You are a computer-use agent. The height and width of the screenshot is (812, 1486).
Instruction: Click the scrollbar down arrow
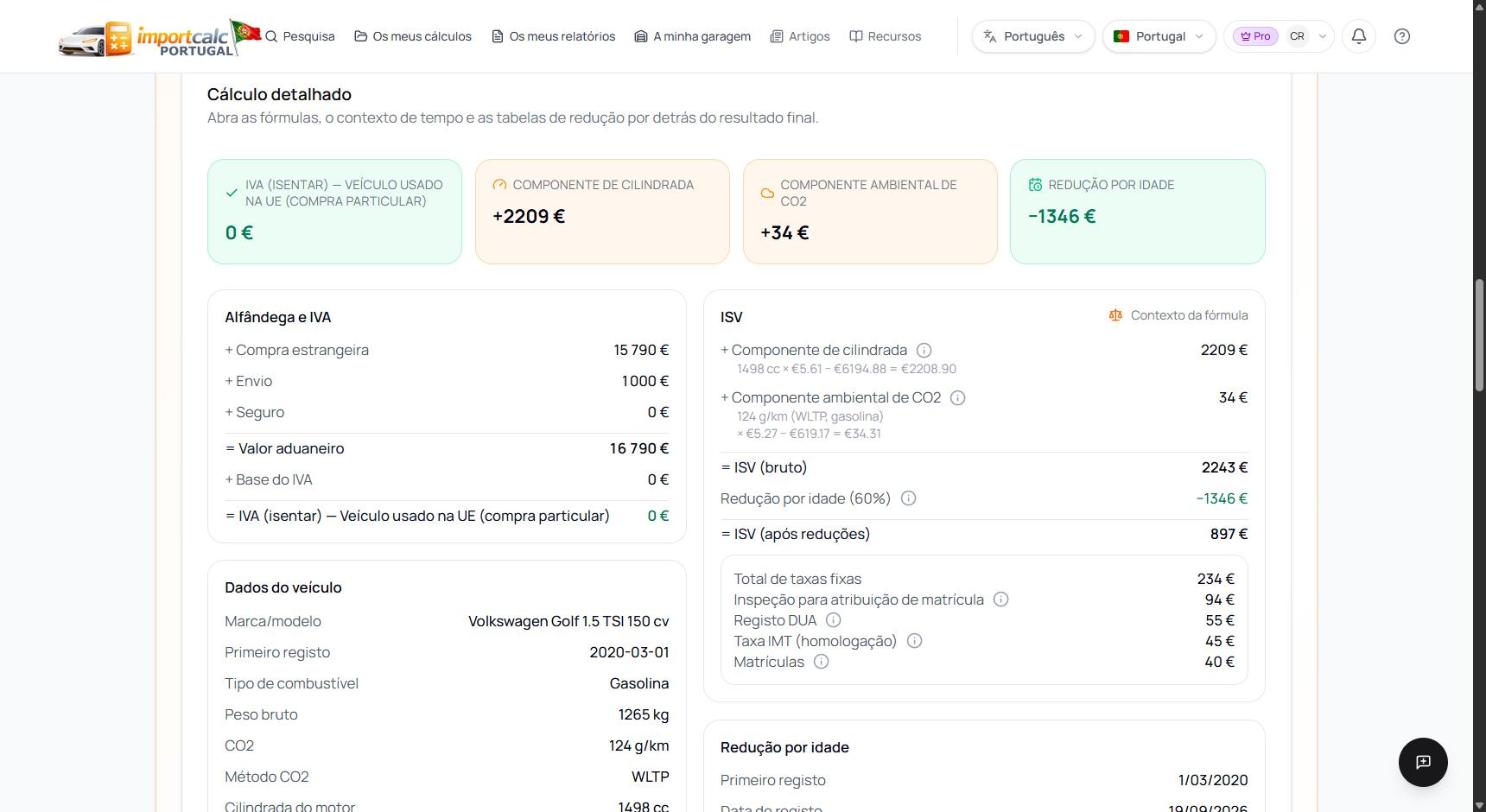[x=1478, y=804]
